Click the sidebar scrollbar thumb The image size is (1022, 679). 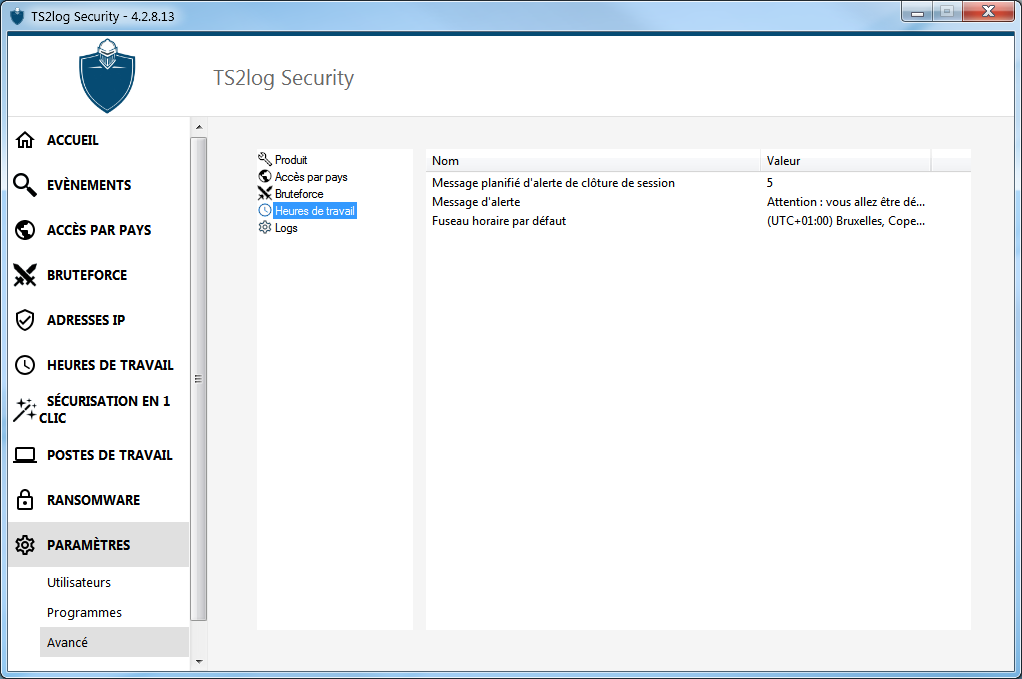[199, 379]
